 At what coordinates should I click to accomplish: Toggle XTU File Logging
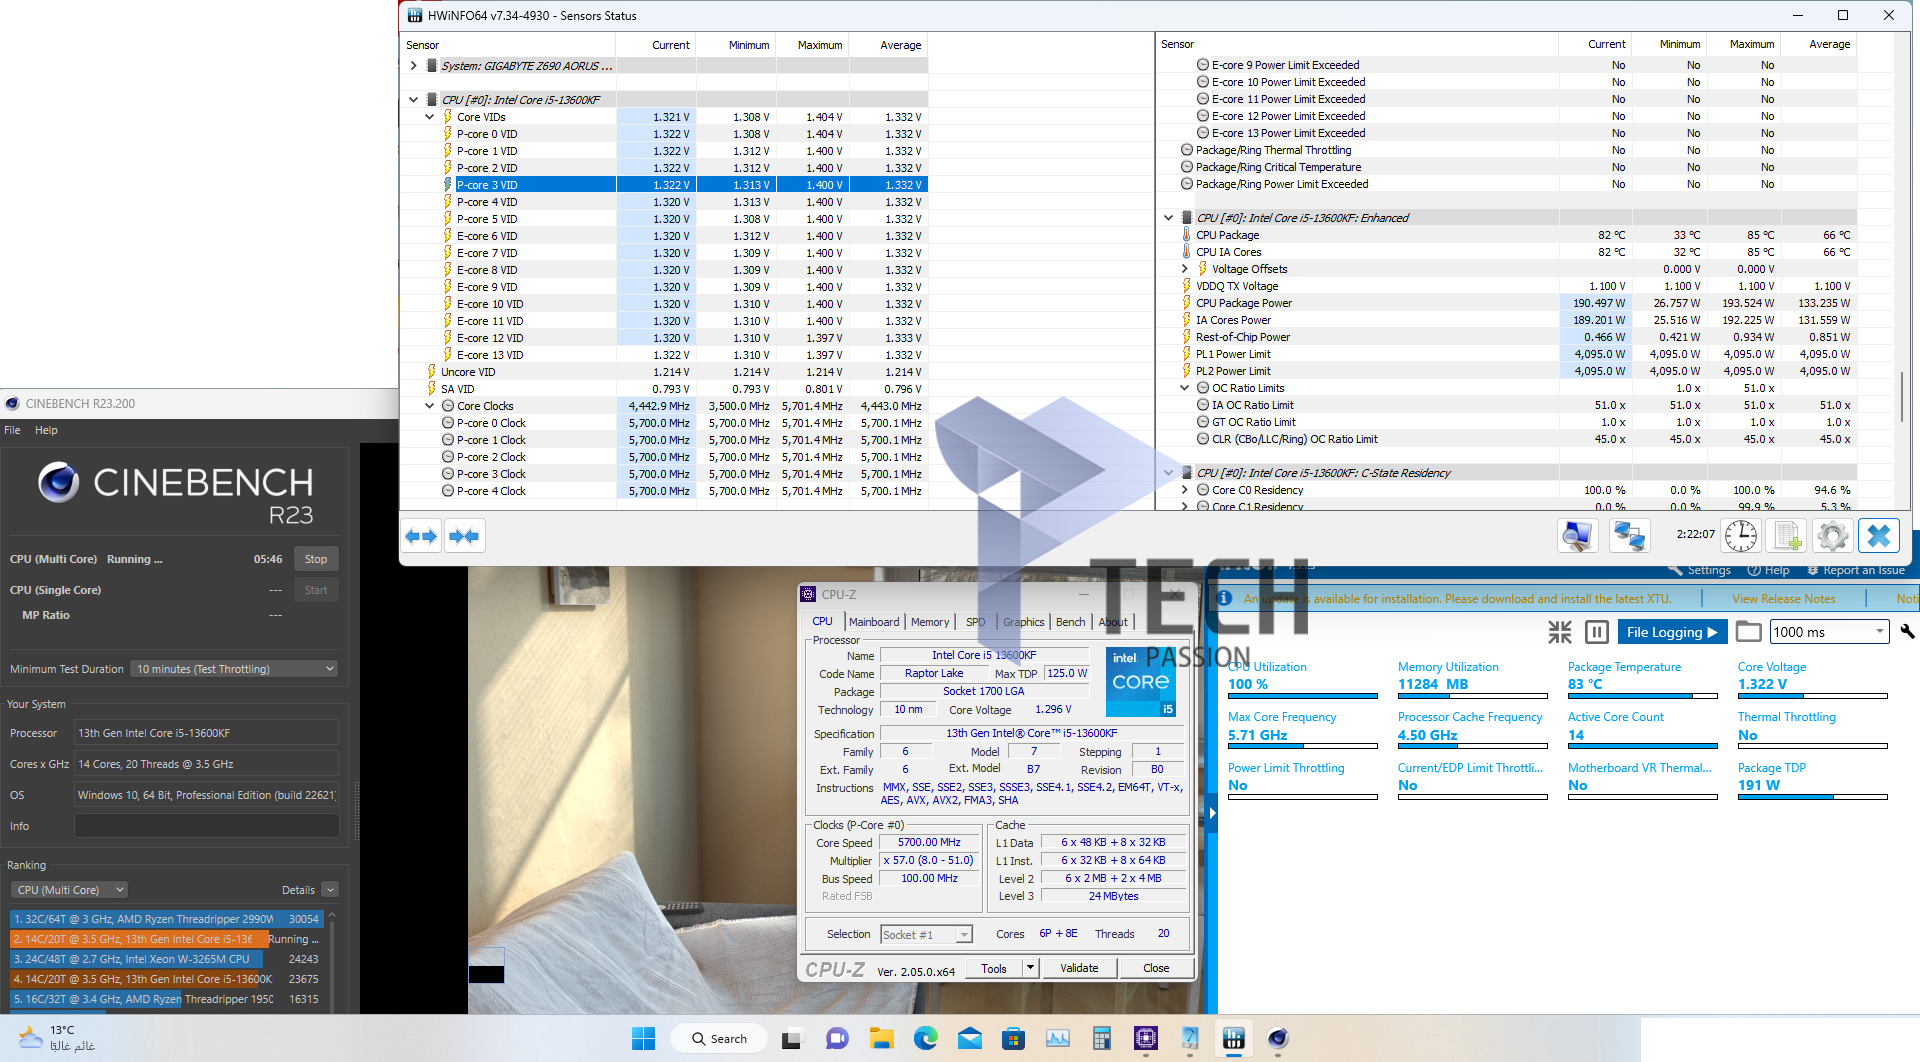pos(1671,632)
